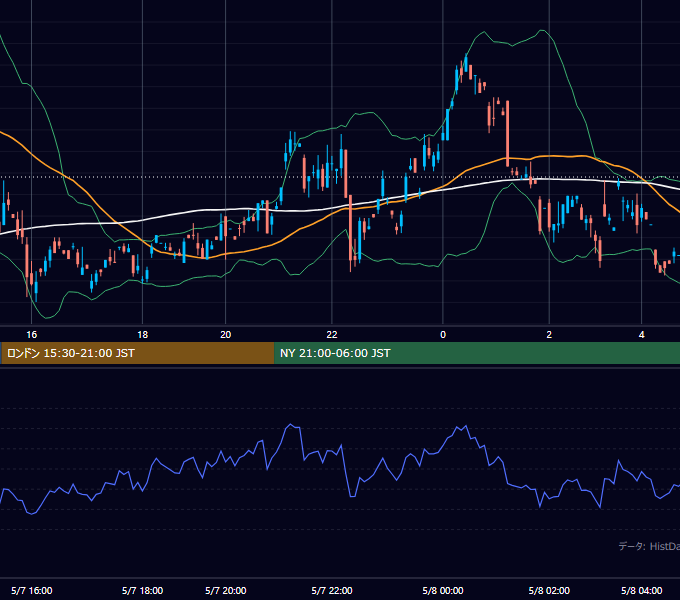680x600 pixels.
Task: Click the 5/8 00:00 date label
Action: click(x=443, y=590)
